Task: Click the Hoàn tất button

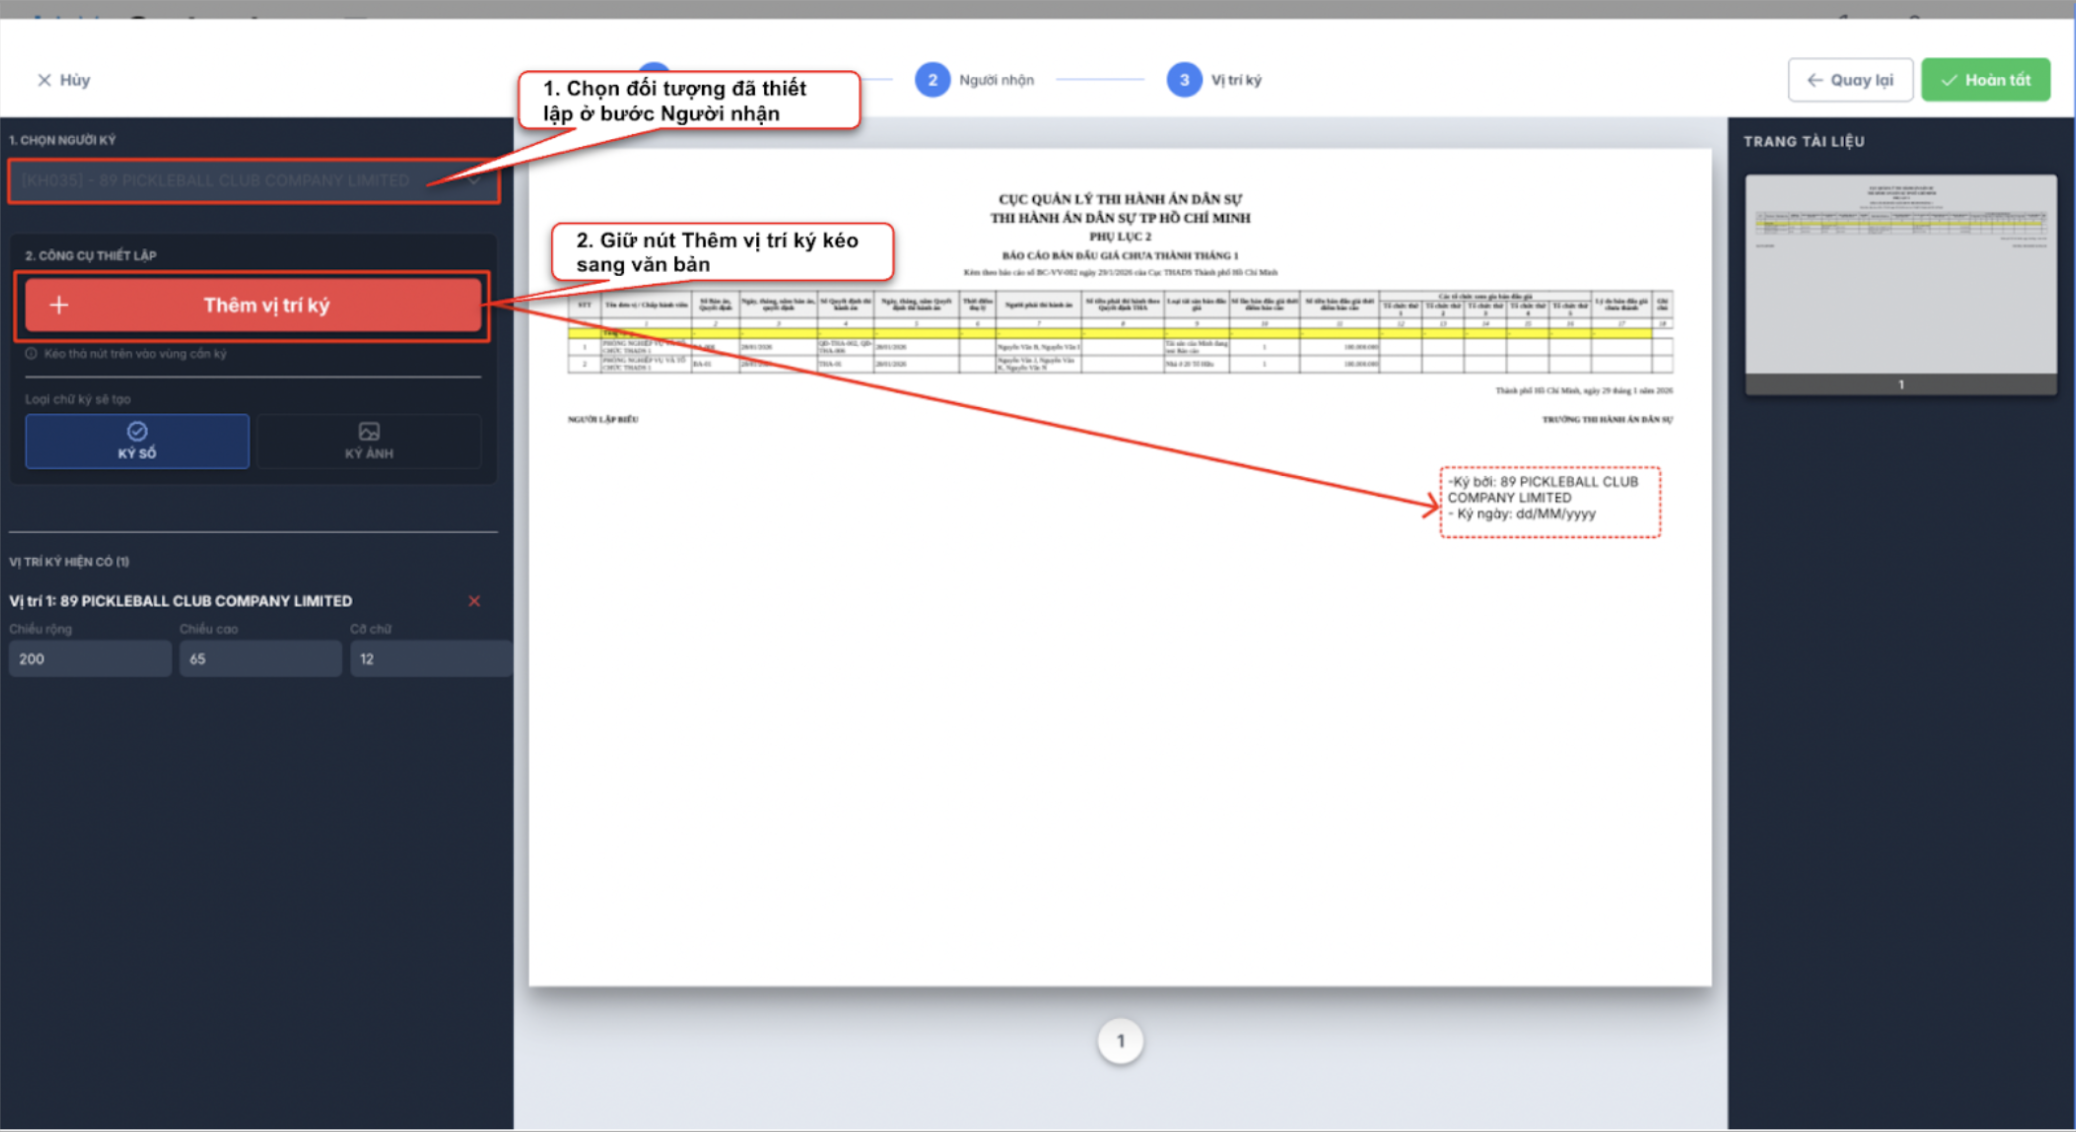Action: click(x=1985, y=80)
